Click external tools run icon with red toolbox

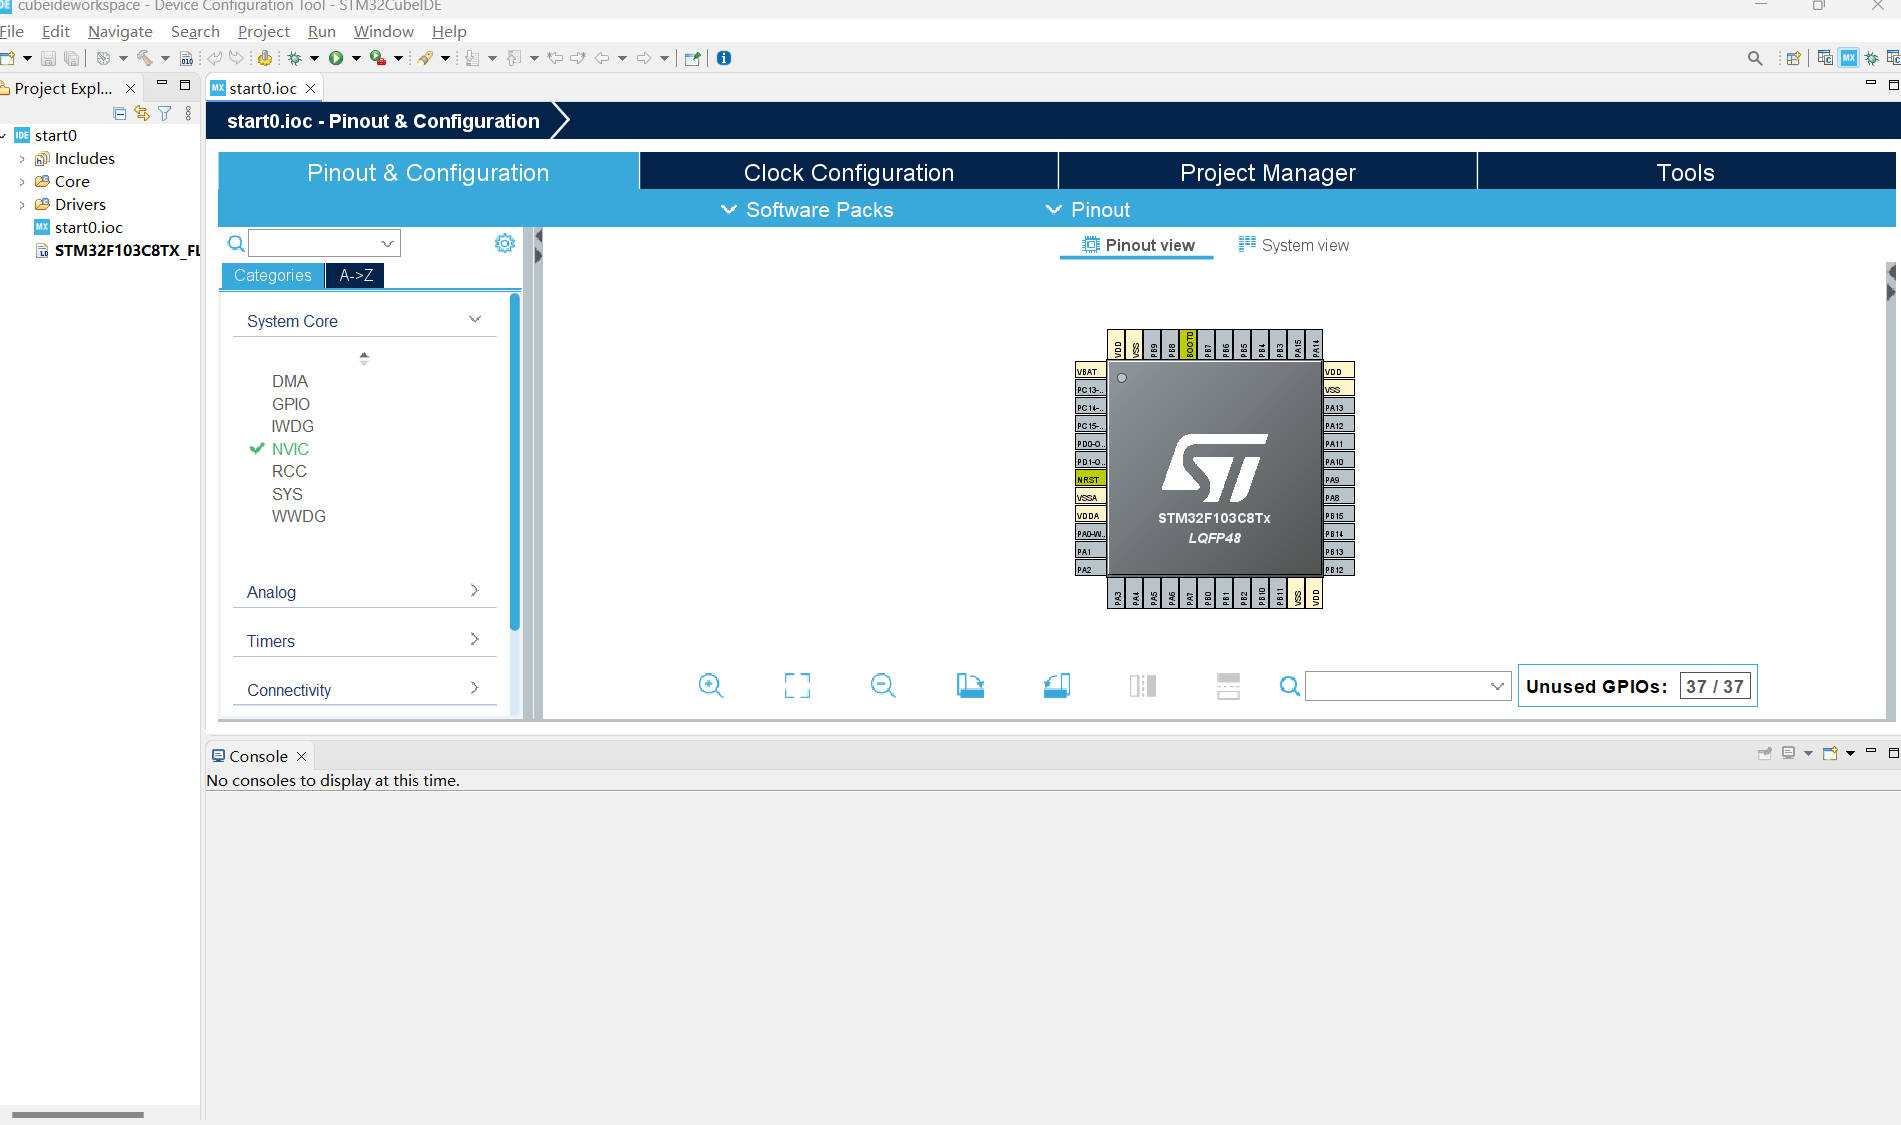coord(378,58)
